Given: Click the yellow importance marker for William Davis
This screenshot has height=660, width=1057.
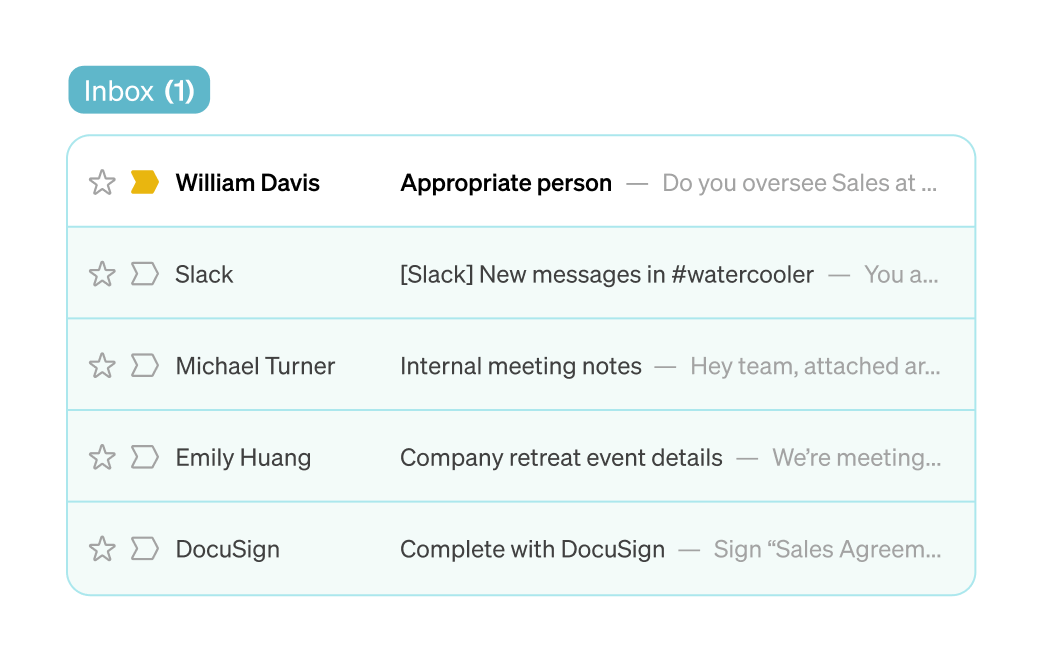Looking at the screenshot, I should coord(145,183).
